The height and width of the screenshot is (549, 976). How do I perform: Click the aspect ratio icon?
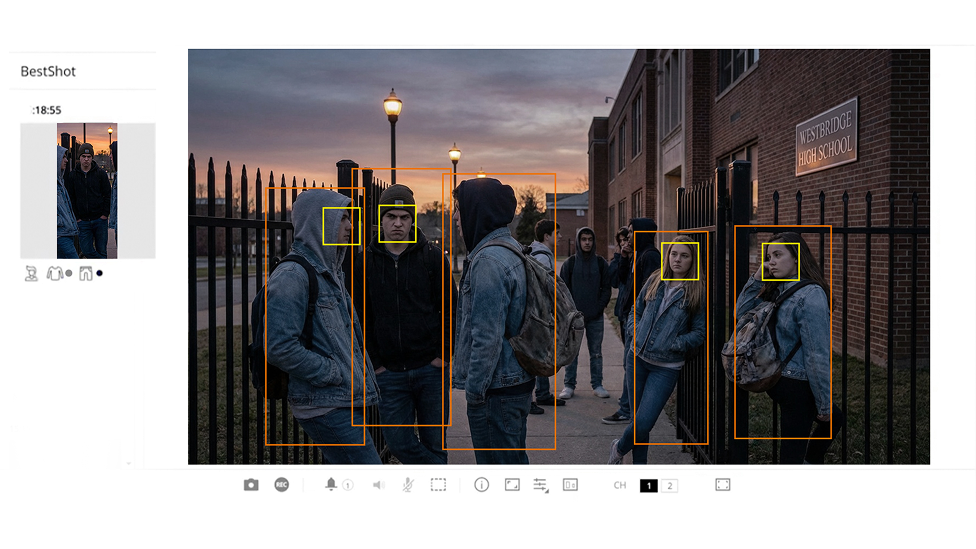(512, 485)
